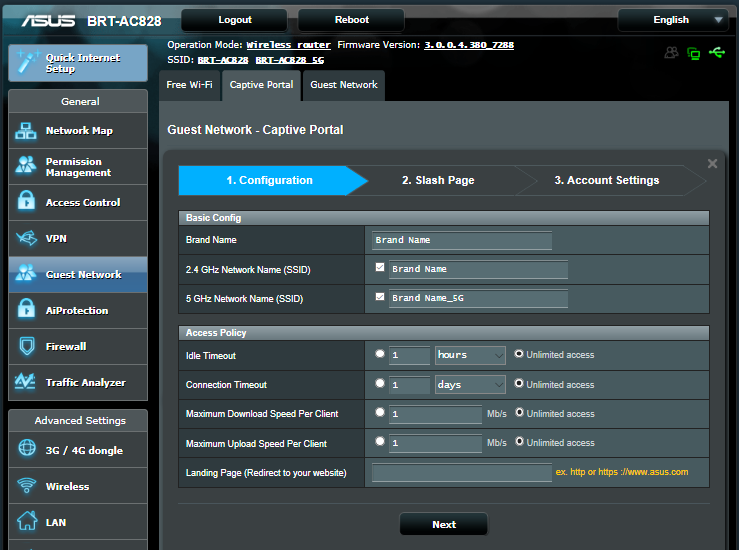Click the Next button
Screen dimensions: 739x550
pyautogui.click(x=443, y=524)
